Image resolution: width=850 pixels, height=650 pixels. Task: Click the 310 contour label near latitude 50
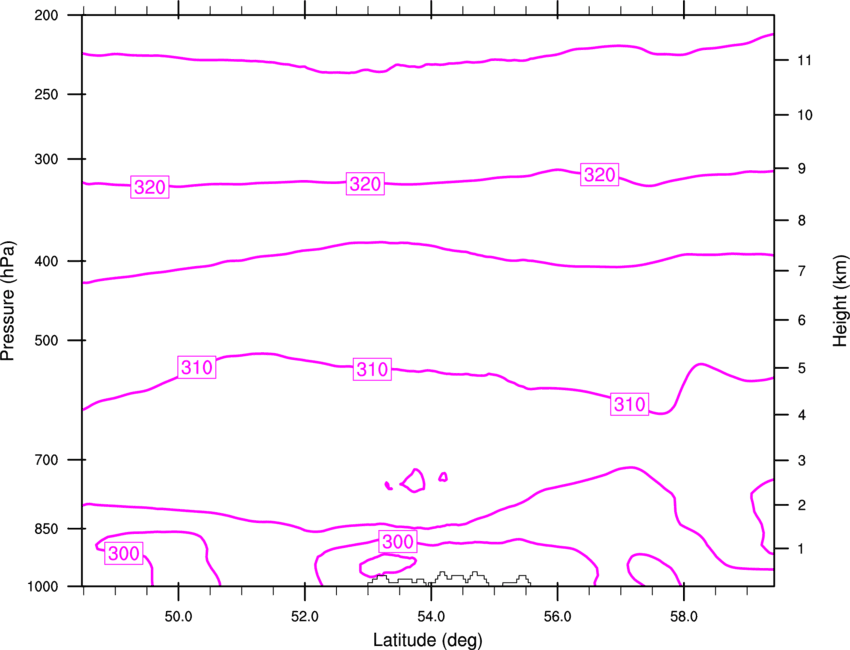tap(197, 367)
